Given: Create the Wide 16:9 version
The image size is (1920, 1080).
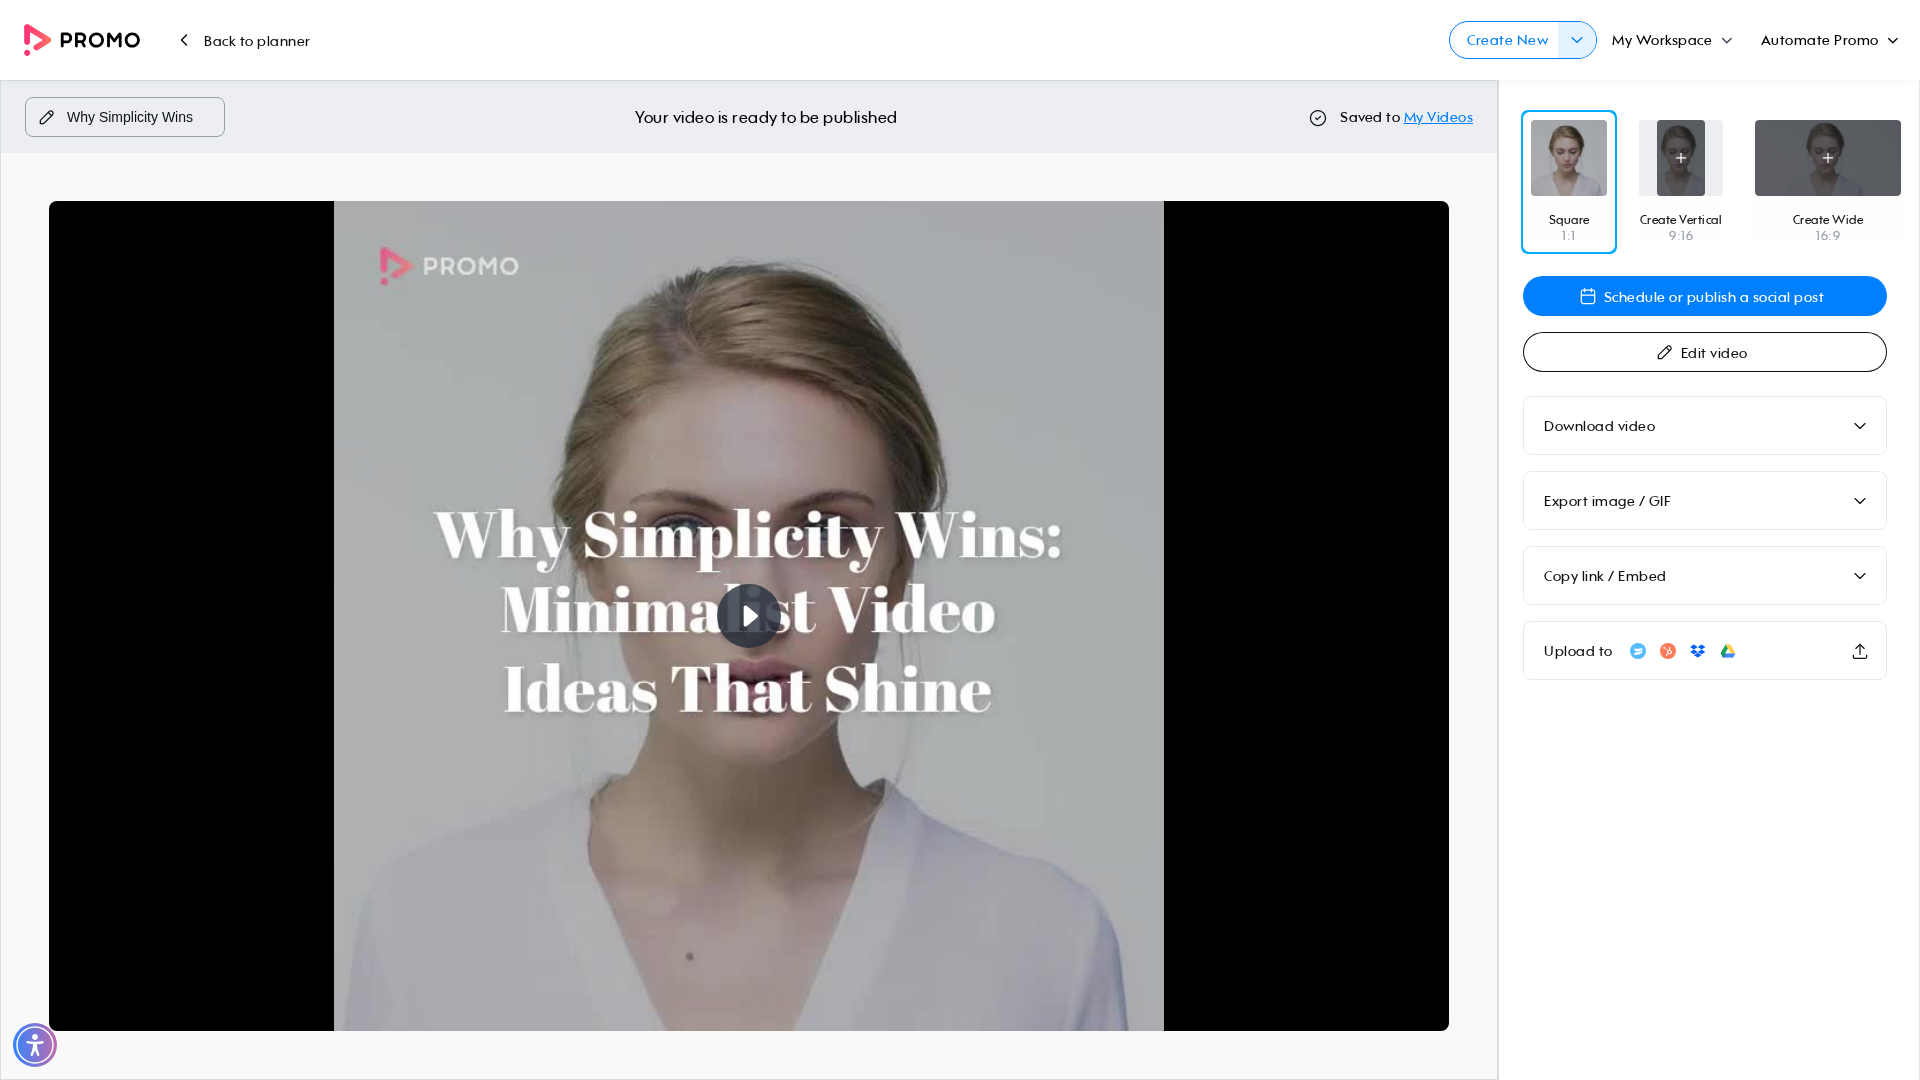Looking at the screenshot, I should [x=1828, y=182].
